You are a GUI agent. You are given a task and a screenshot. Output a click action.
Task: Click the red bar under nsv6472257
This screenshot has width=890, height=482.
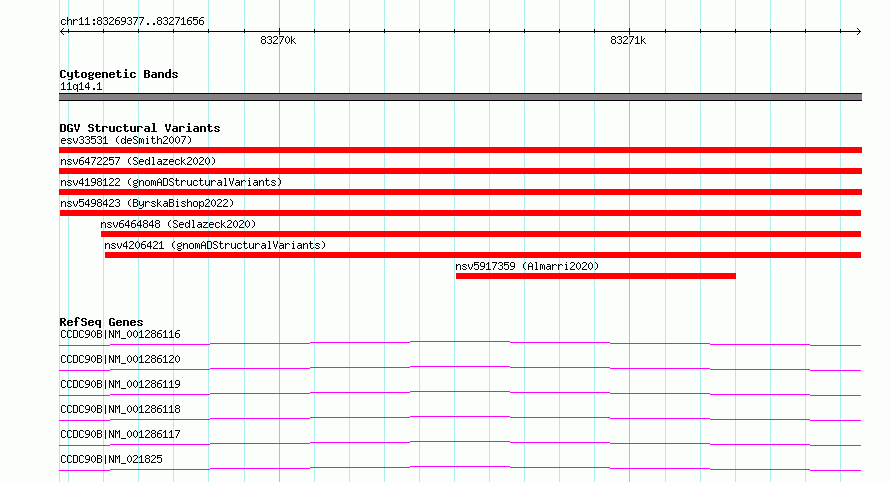coord(460,171)
